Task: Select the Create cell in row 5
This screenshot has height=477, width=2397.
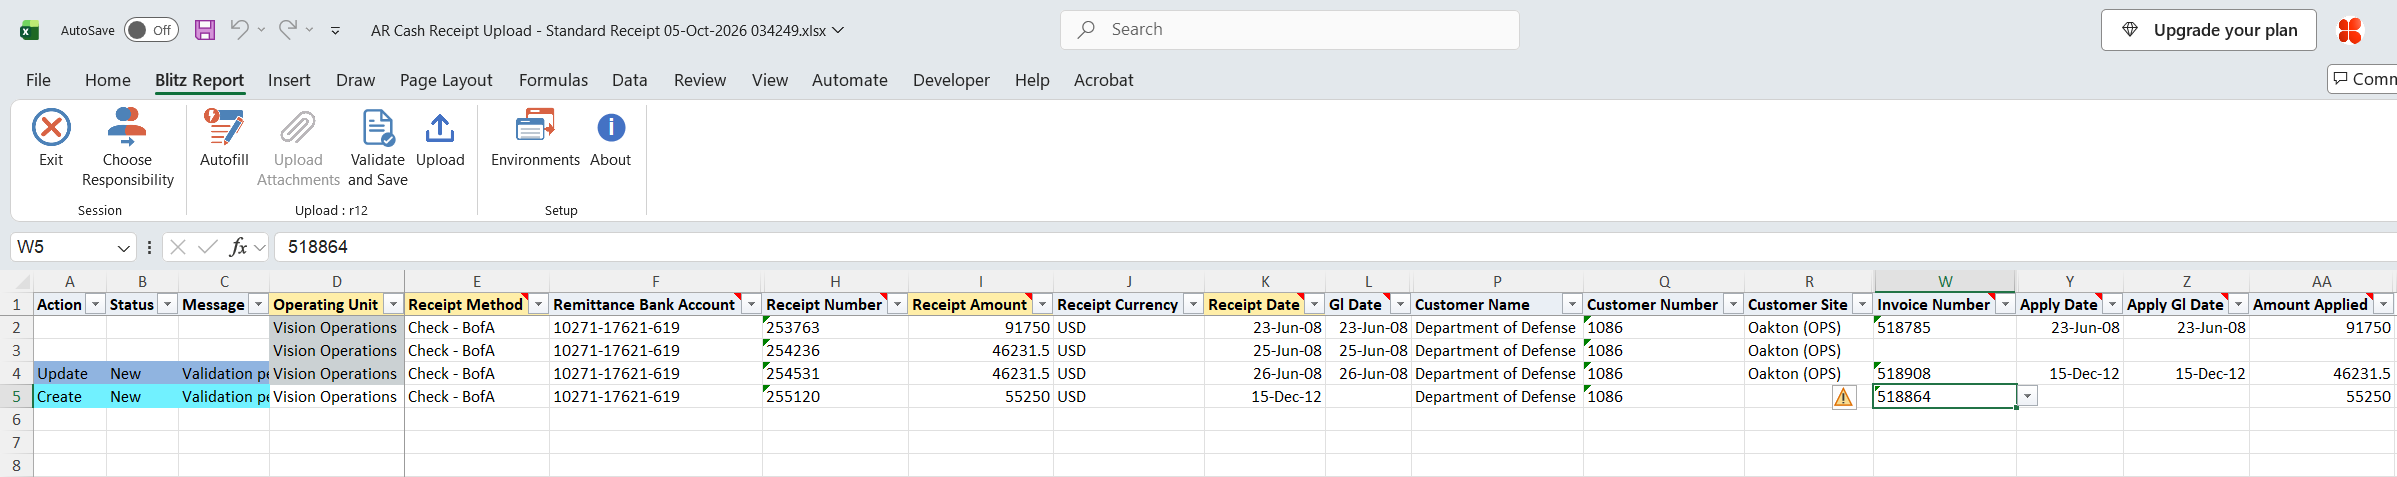Action: [70, 397]
